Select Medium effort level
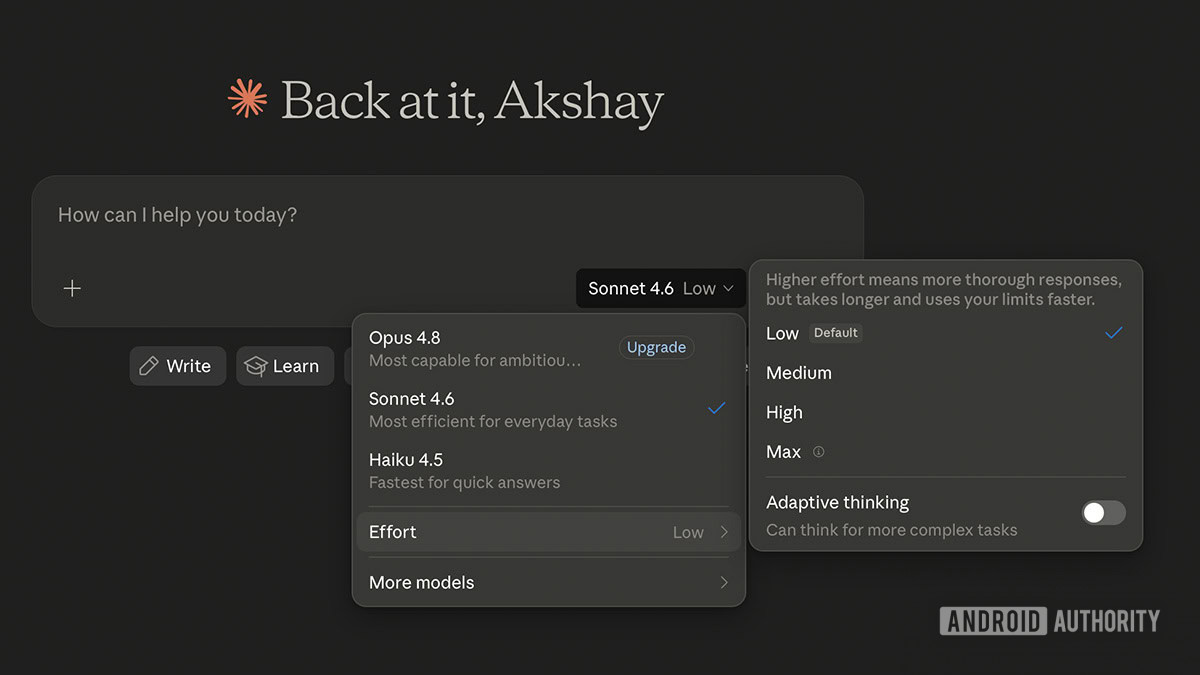The height and width of the screenshot is (675, 1200). coord(945,373)
